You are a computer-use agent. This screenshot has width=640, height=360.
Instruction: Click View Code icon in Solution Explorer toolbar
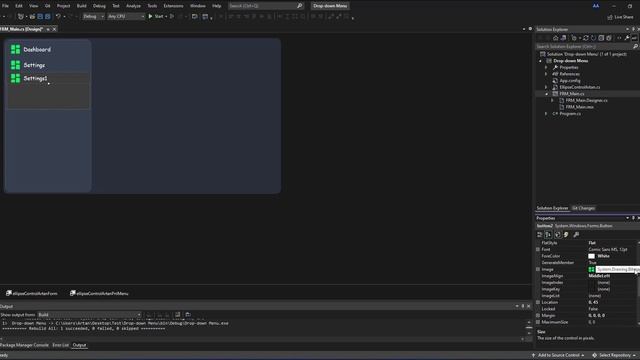619,38
